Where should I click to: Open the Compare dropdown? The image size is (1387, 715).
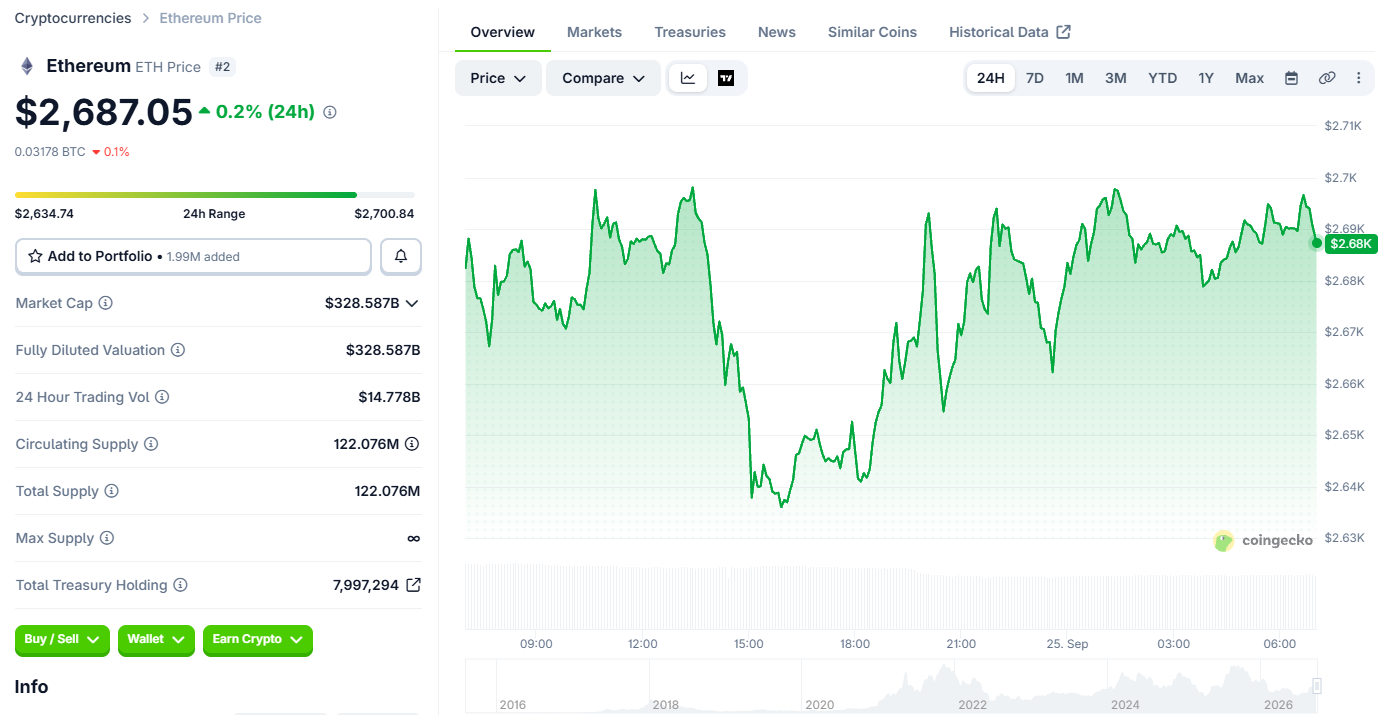click(603, 78)
